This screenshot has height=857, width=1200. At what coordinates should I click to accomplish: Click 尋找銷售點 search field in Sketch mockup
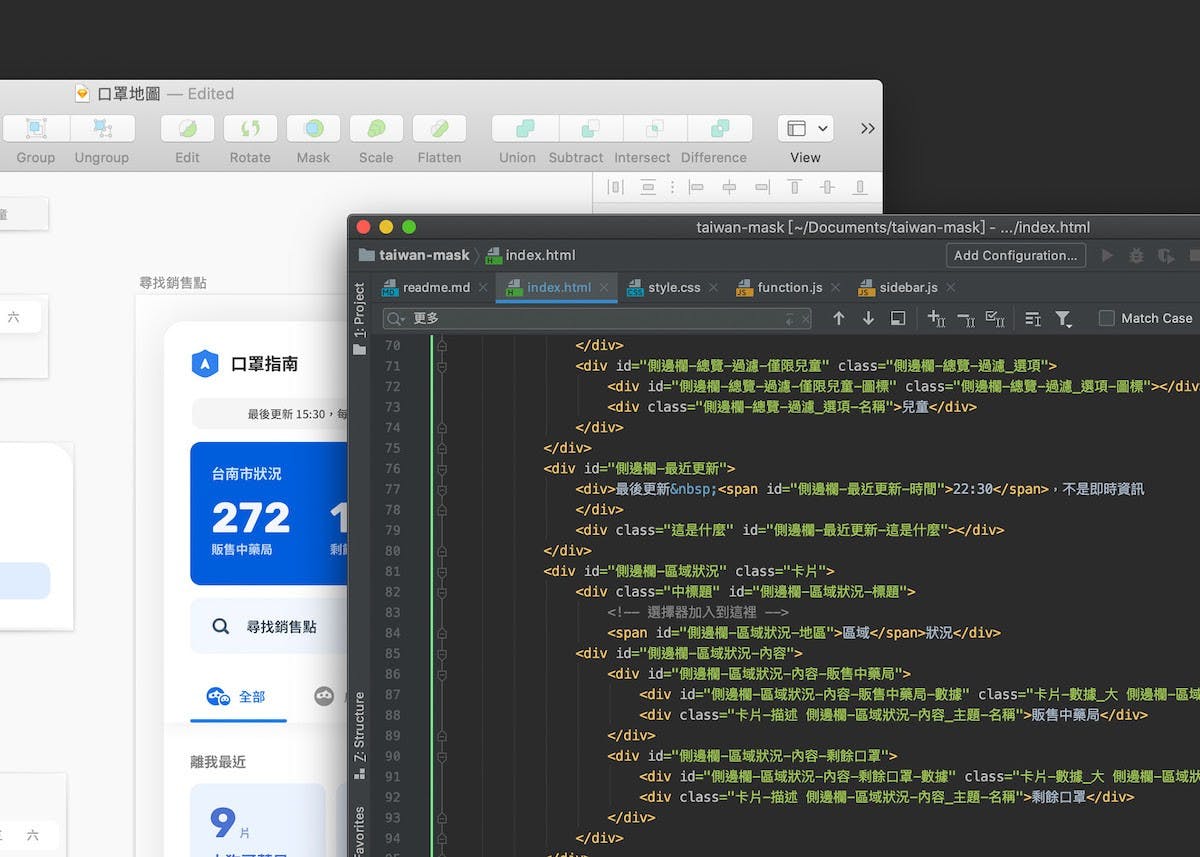click(270, 626)
